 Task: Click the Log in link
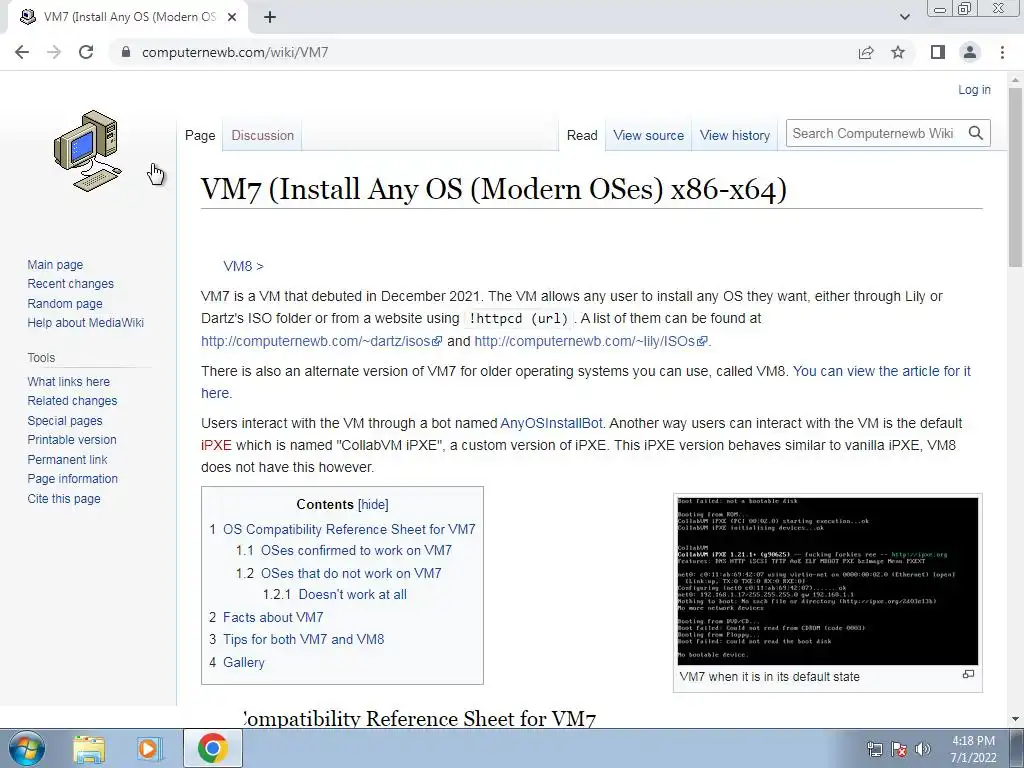click(974, 89)
